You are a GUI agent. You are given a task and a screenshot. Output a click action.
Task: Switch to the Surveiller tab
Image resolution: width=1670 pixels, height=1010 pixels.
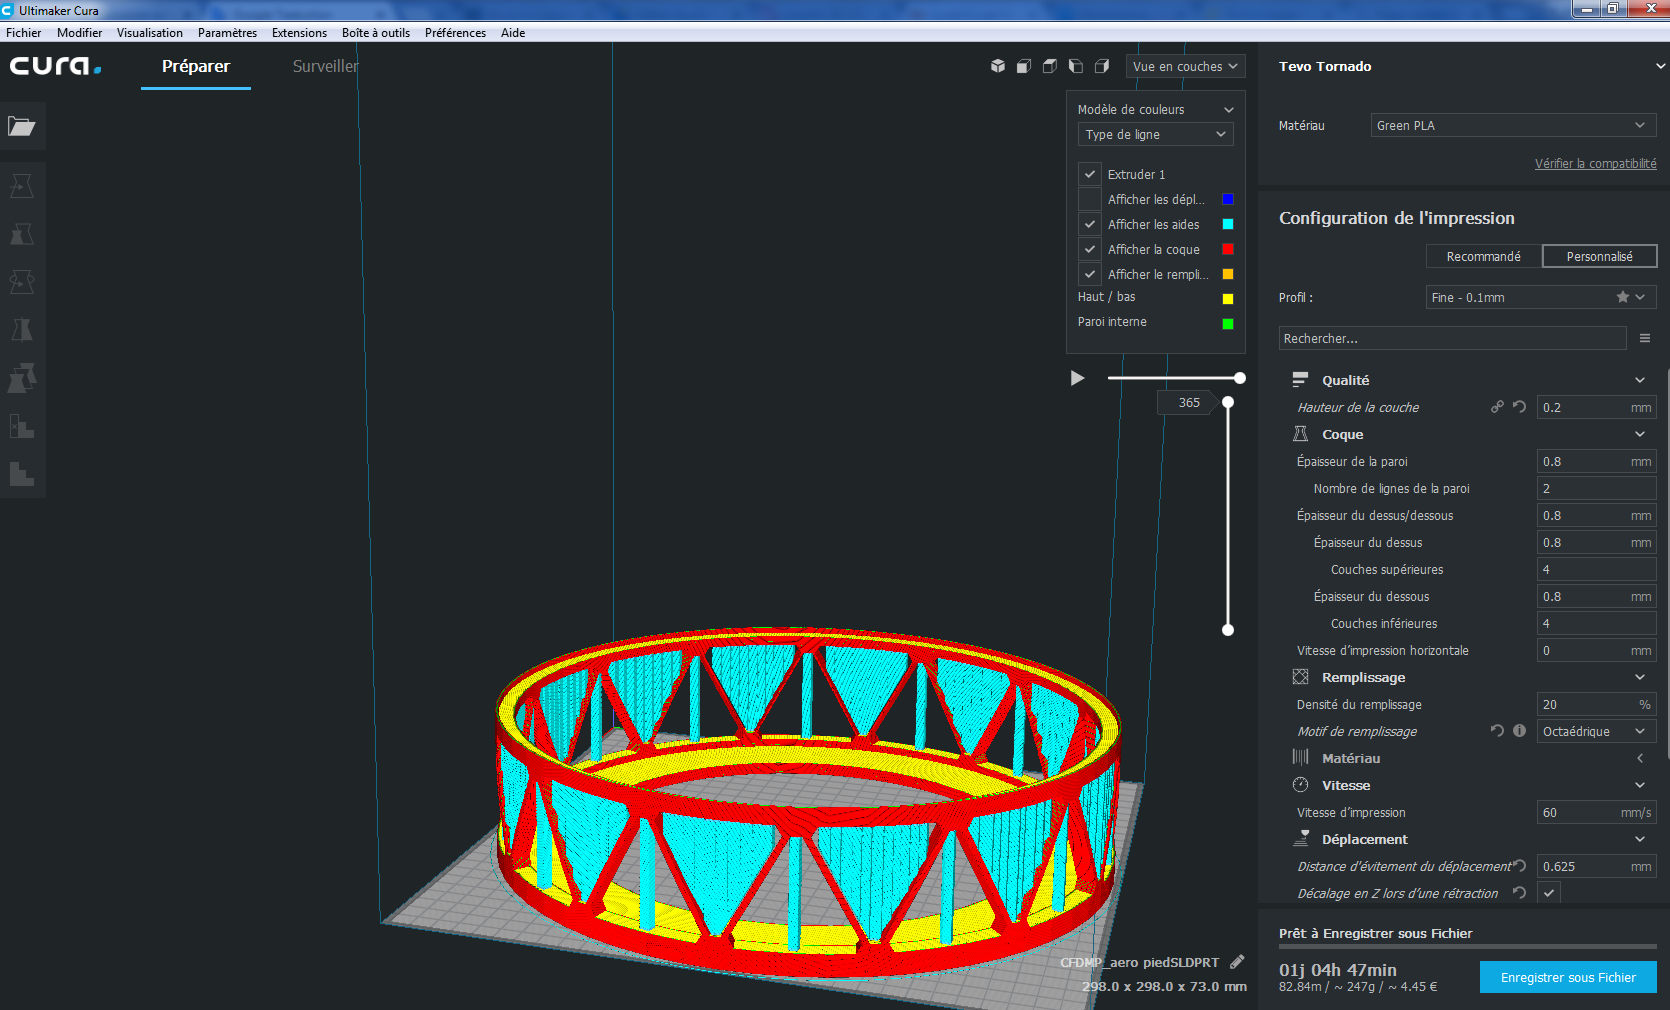[x=325, y=66]
